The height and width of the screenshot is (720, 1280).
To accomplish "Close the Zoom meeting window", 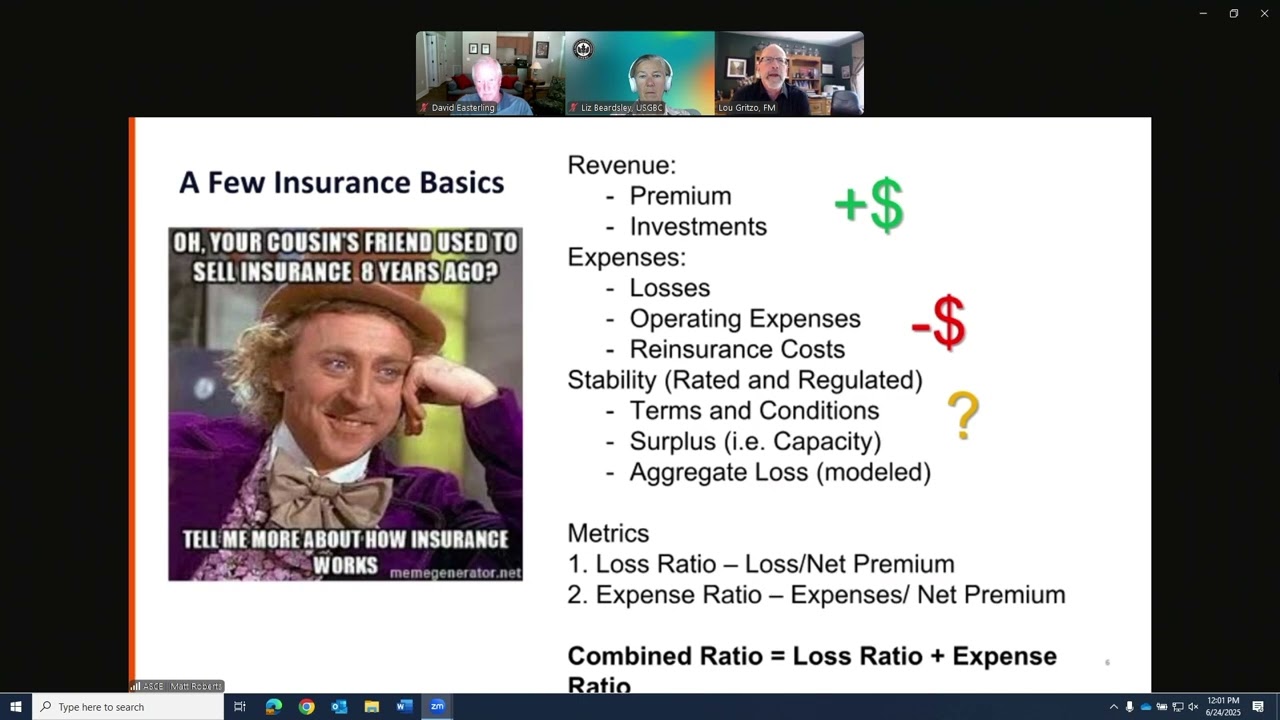I will coord(1264,13).
